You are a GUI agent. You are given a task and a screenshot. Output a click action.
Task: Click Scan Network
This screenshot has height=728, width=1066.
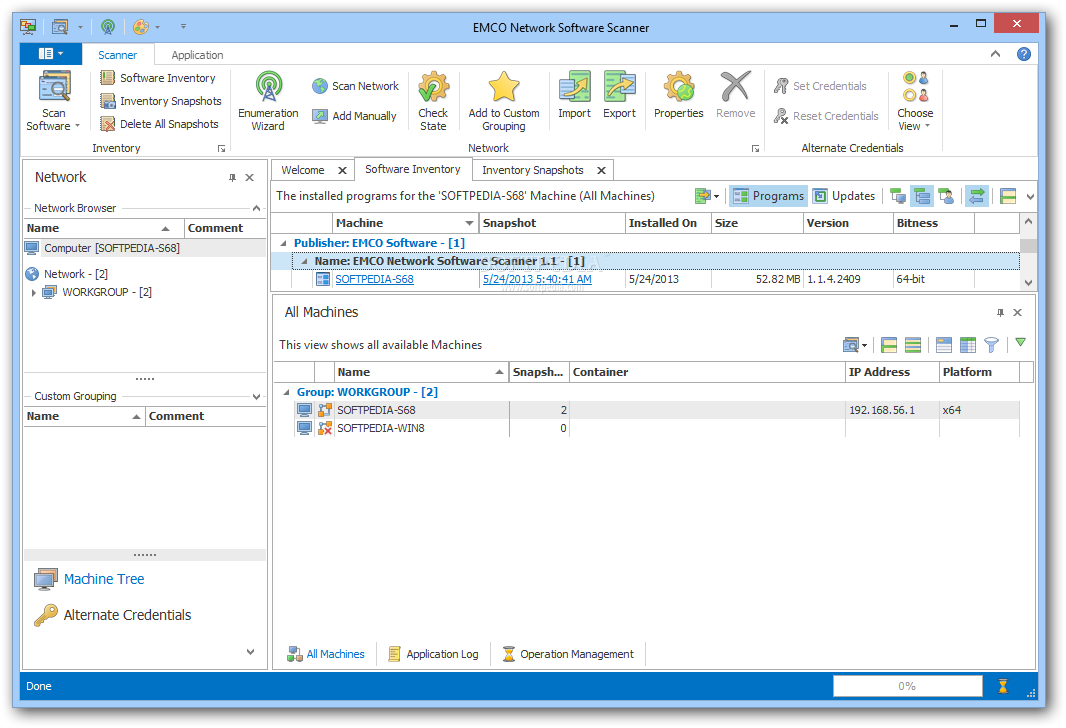[356, 86]
